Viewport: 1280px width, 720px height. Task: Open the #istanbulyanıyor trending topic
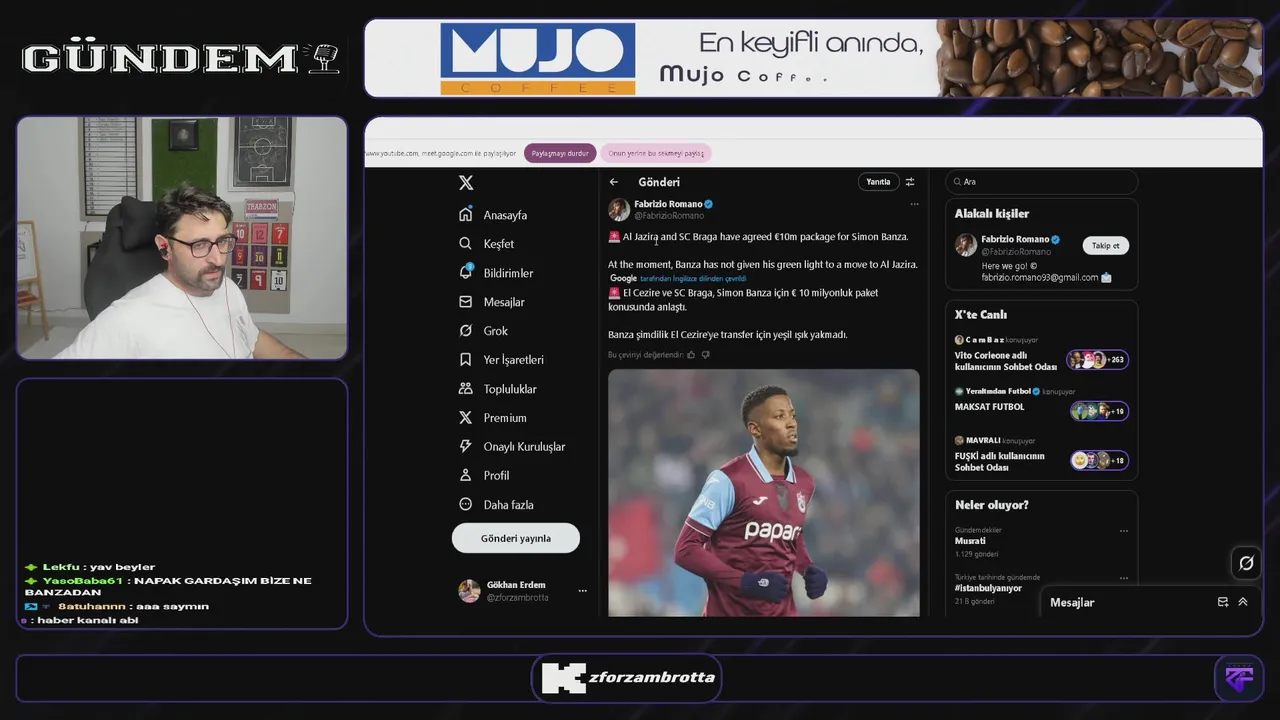(988, 588)
